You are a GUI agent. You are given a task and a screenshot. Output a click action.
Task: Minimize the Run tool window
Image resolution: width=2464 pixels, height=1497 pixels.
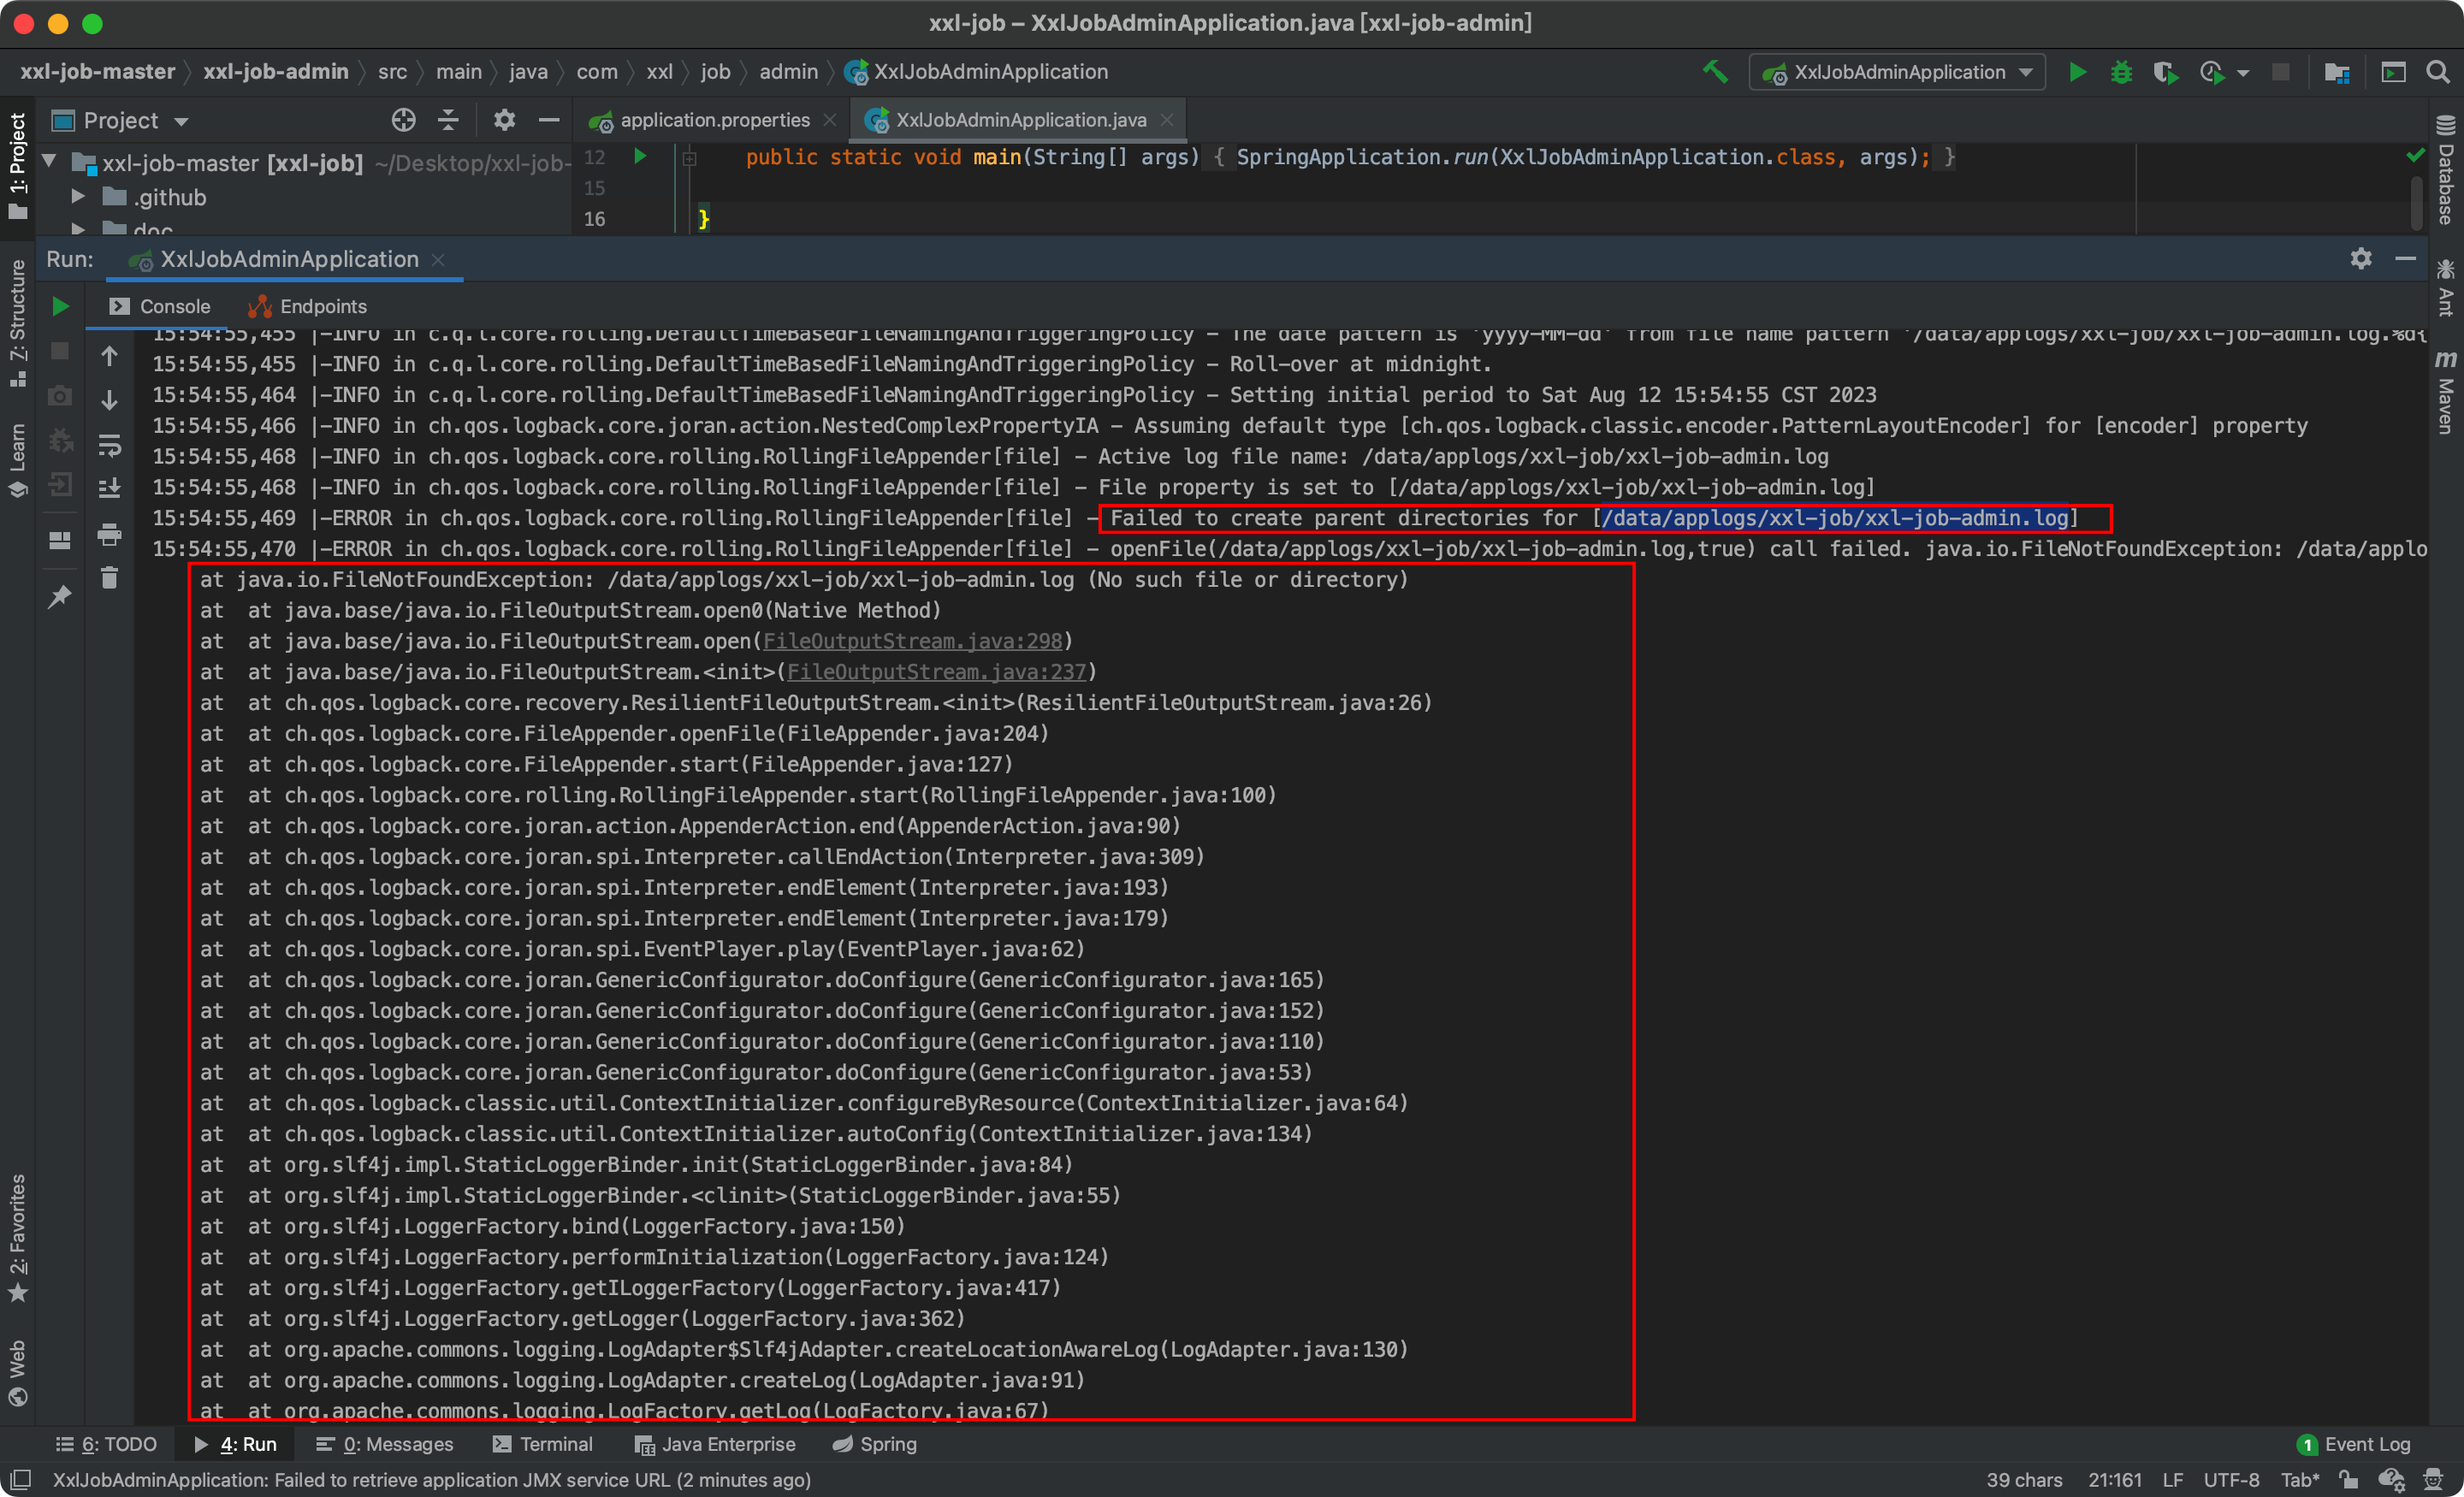[x=2405, y=259]
